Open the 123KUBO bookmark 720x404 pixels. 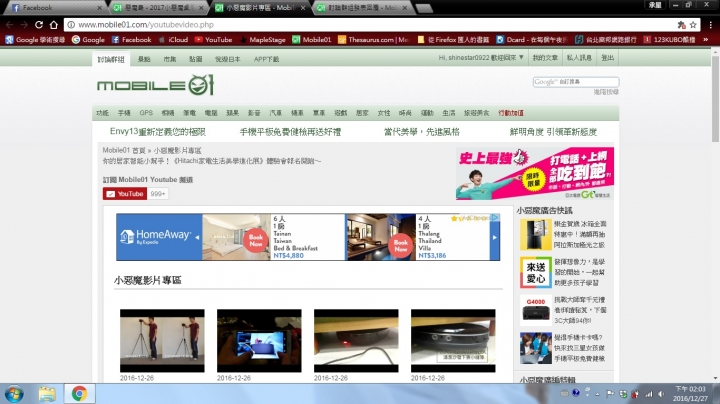[669, 39]
